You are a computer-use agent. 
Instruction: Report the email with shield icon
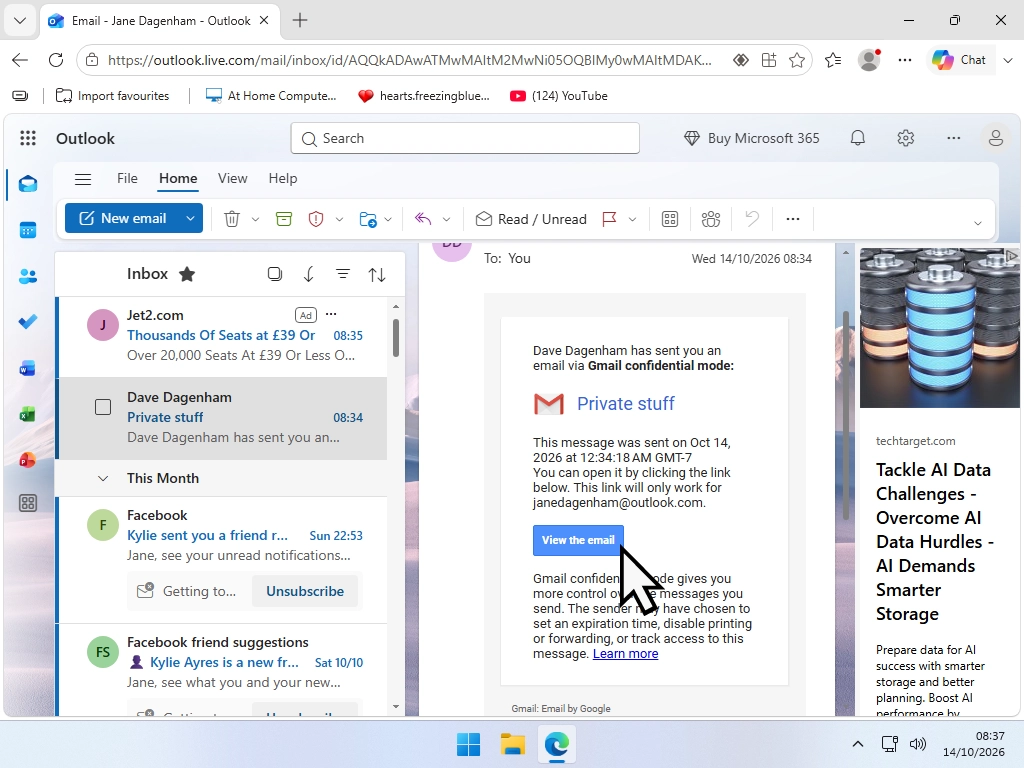point(316,219)
